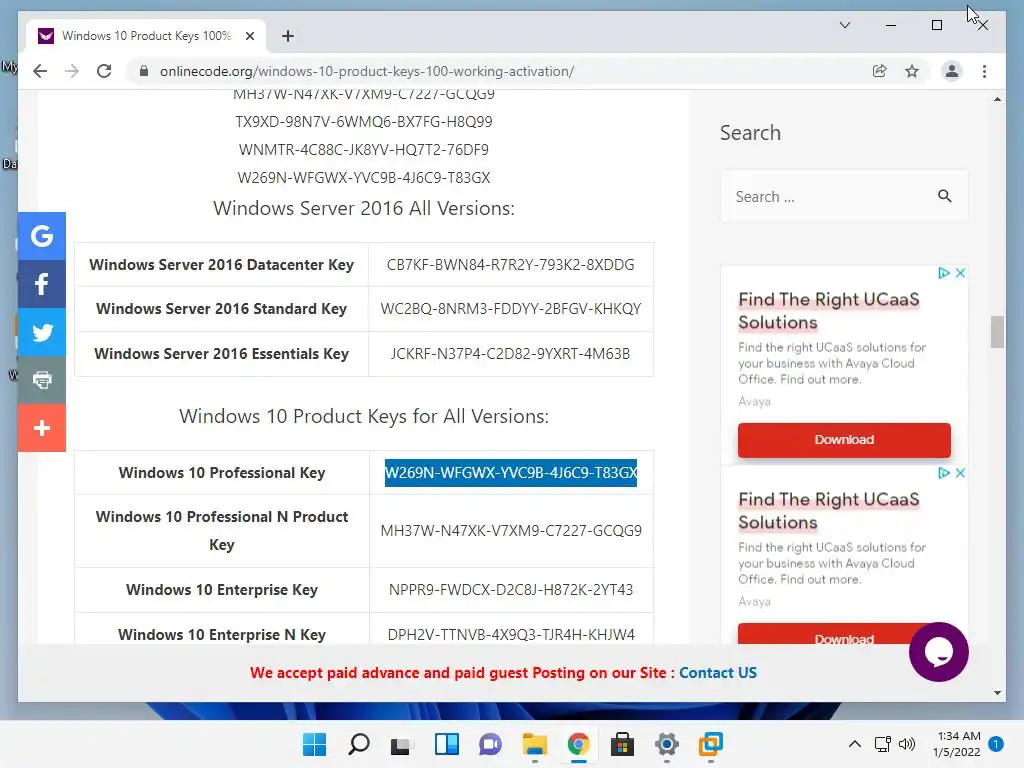This screenshot has width=1024, height=768.
Task: Open the Chrome profile avatar icon
Action: click(952, 71)
